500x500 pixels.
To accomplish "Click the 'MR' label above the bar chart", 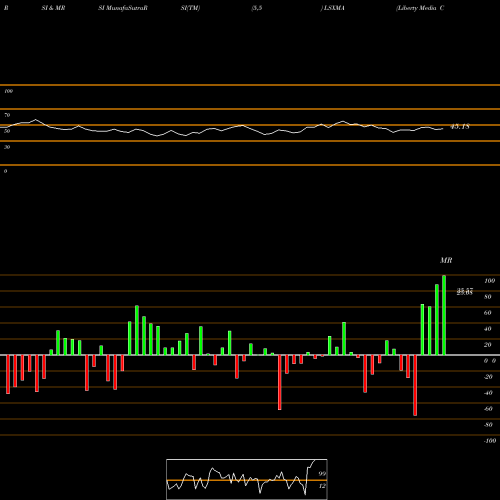I will coord(446,260).
